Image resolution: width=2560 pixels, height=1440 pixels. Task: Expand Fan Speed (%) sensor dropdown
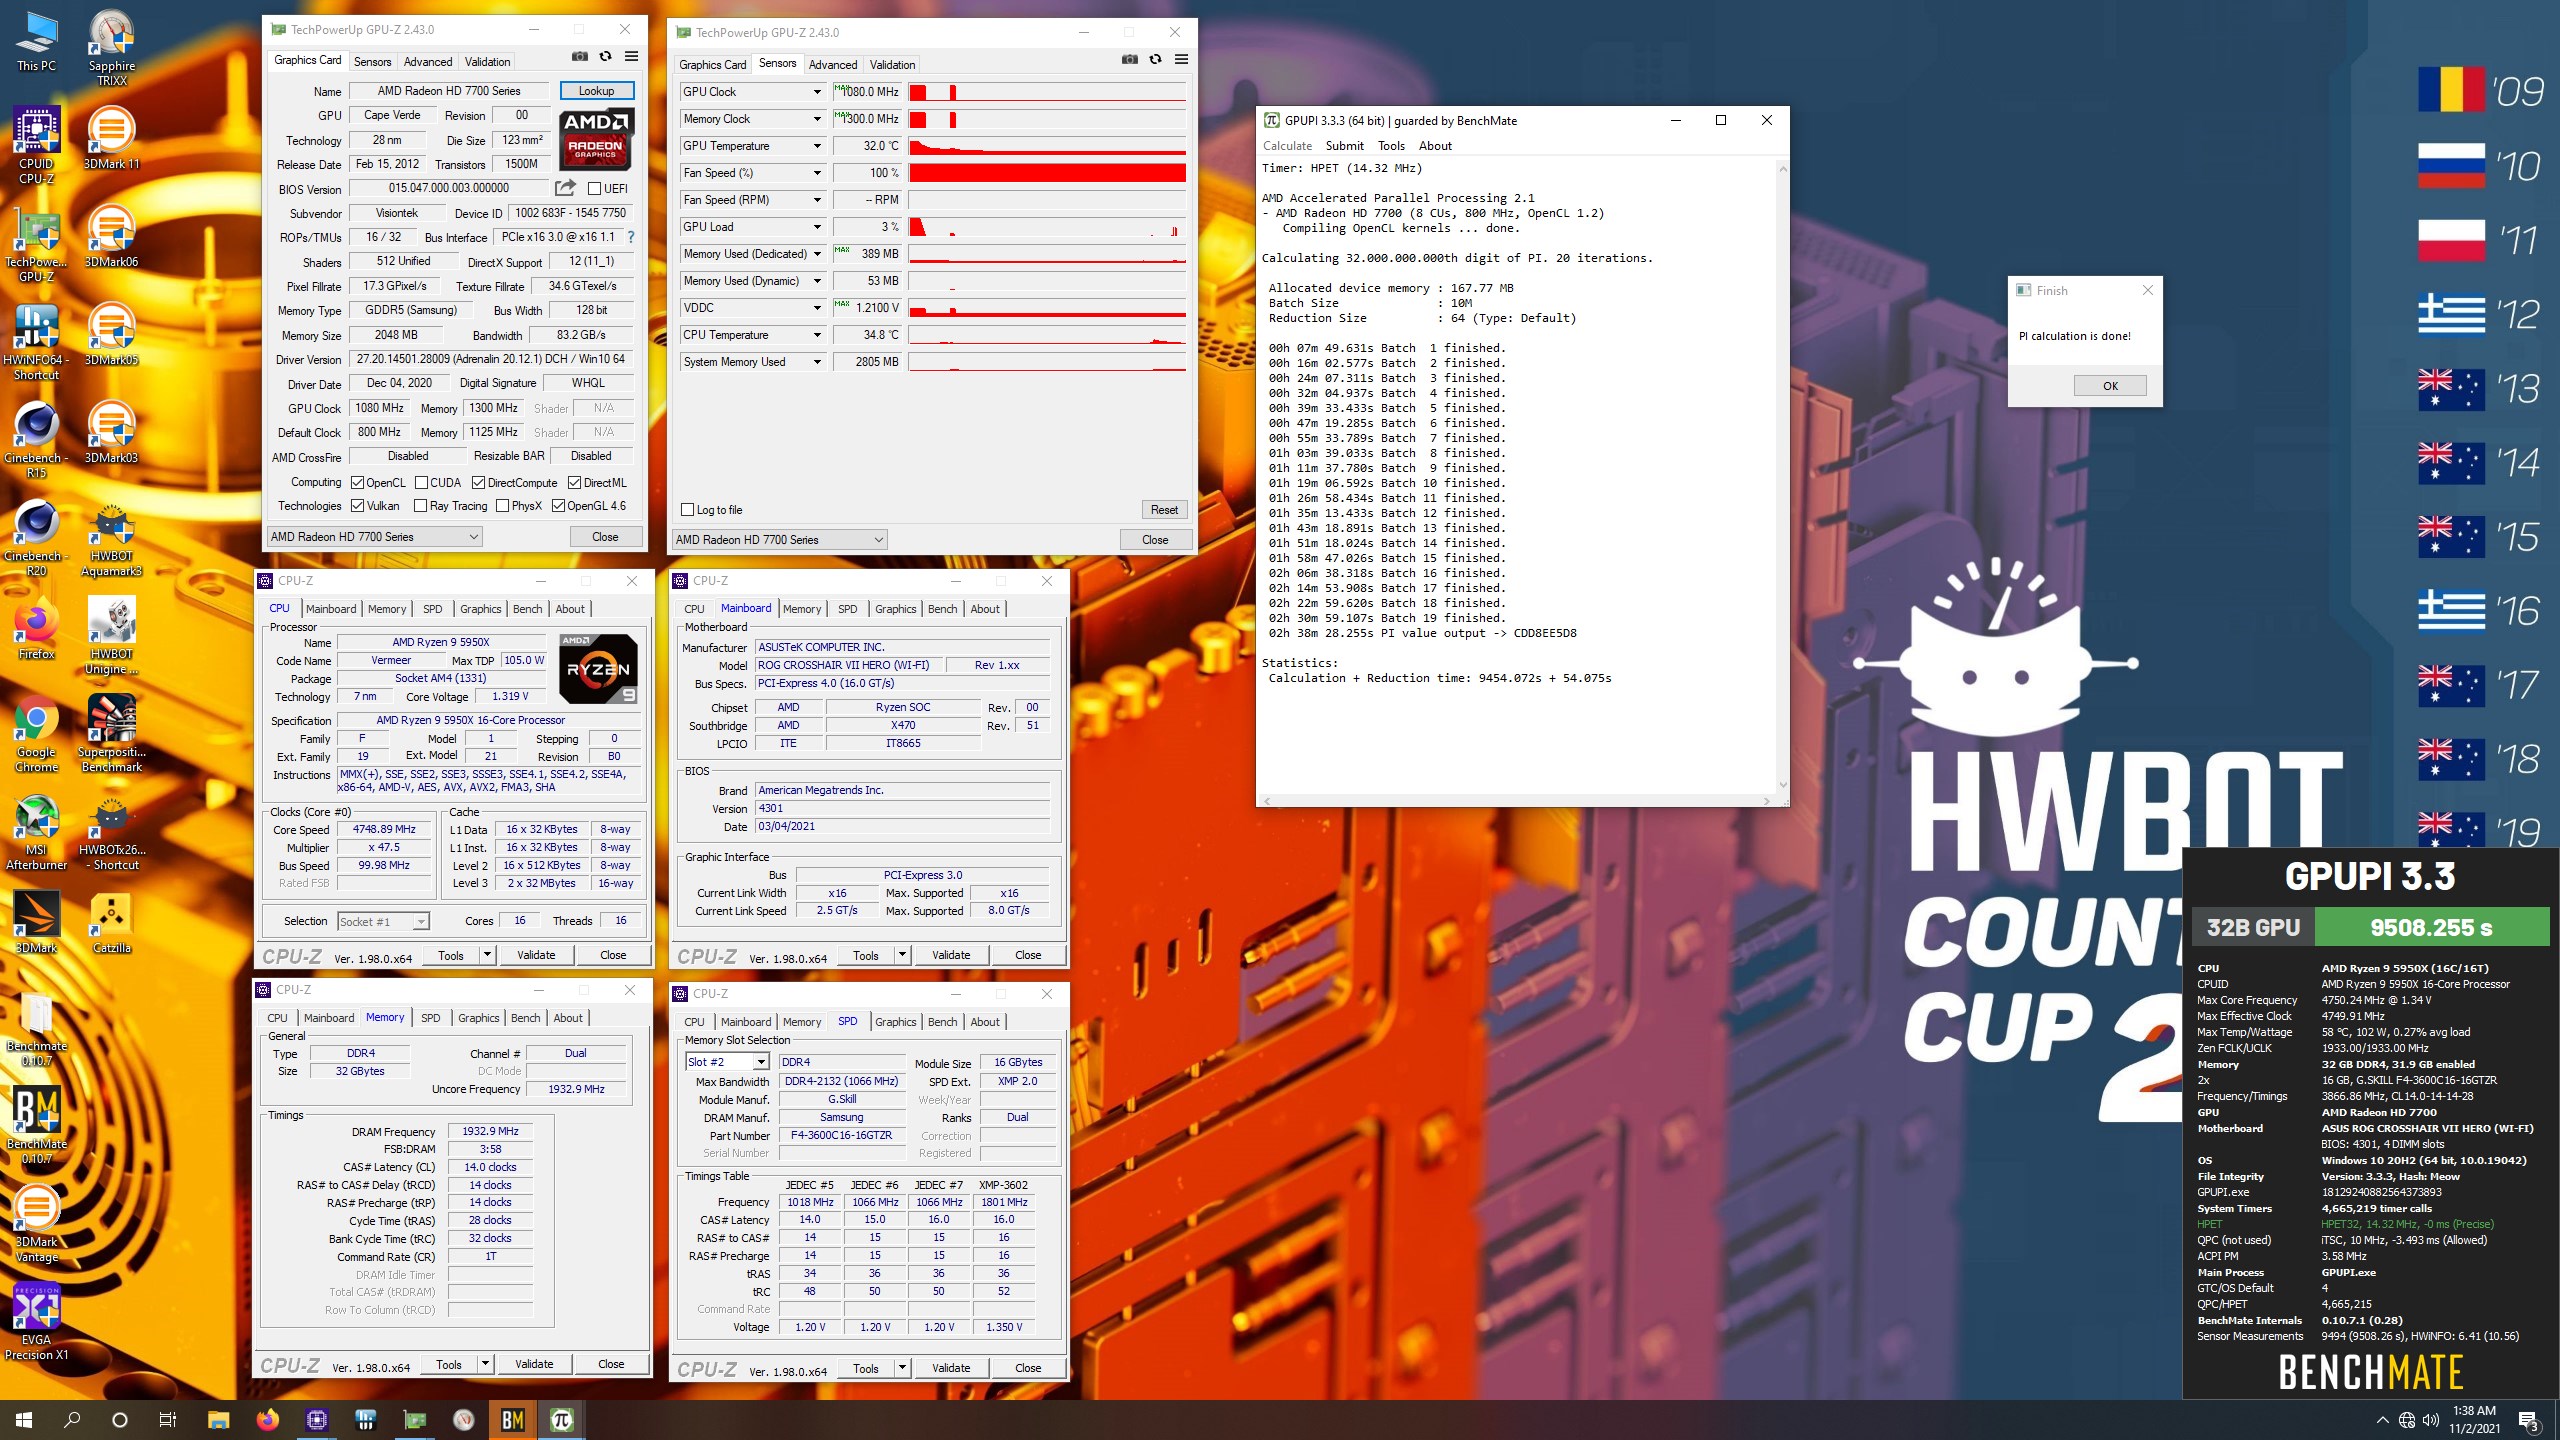pos(816,173)
